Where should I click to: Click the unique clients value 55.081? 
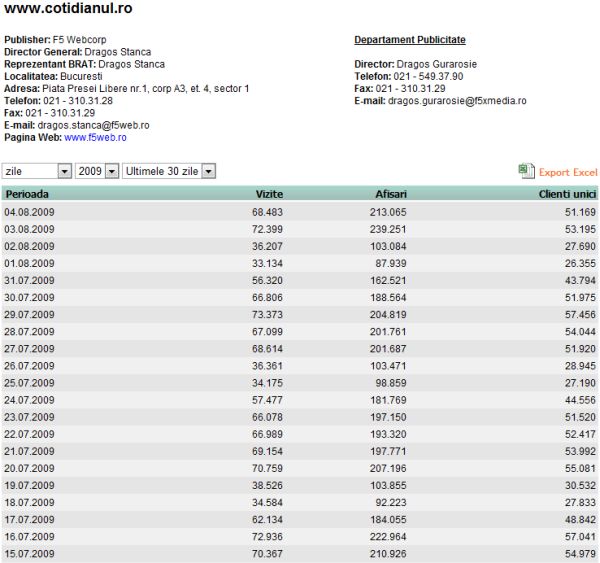click(x=580, y=468)
